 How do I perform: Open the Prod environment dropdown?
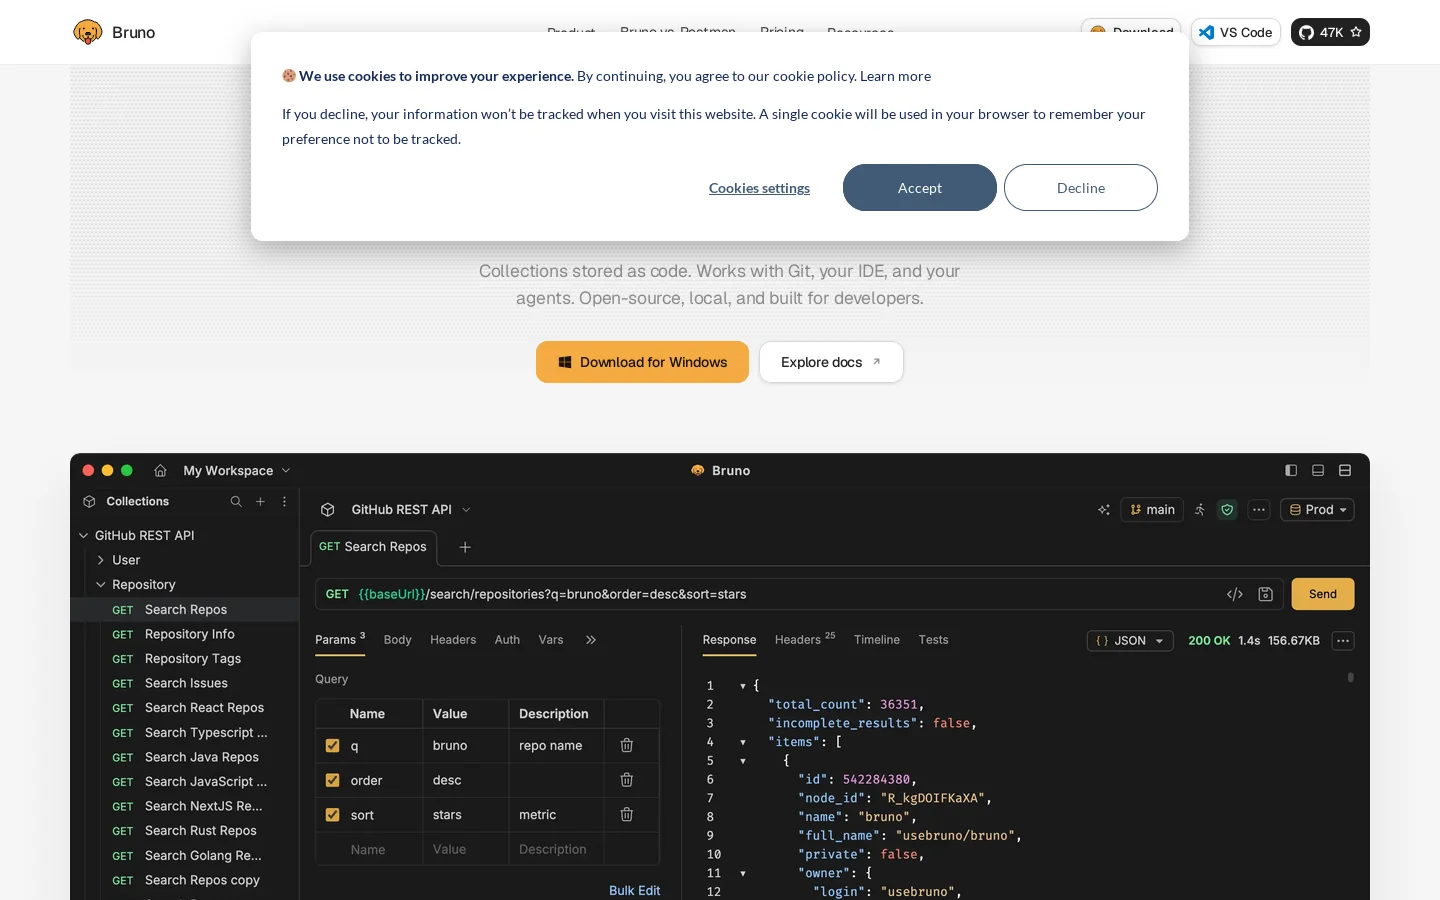click(1317, 510)
